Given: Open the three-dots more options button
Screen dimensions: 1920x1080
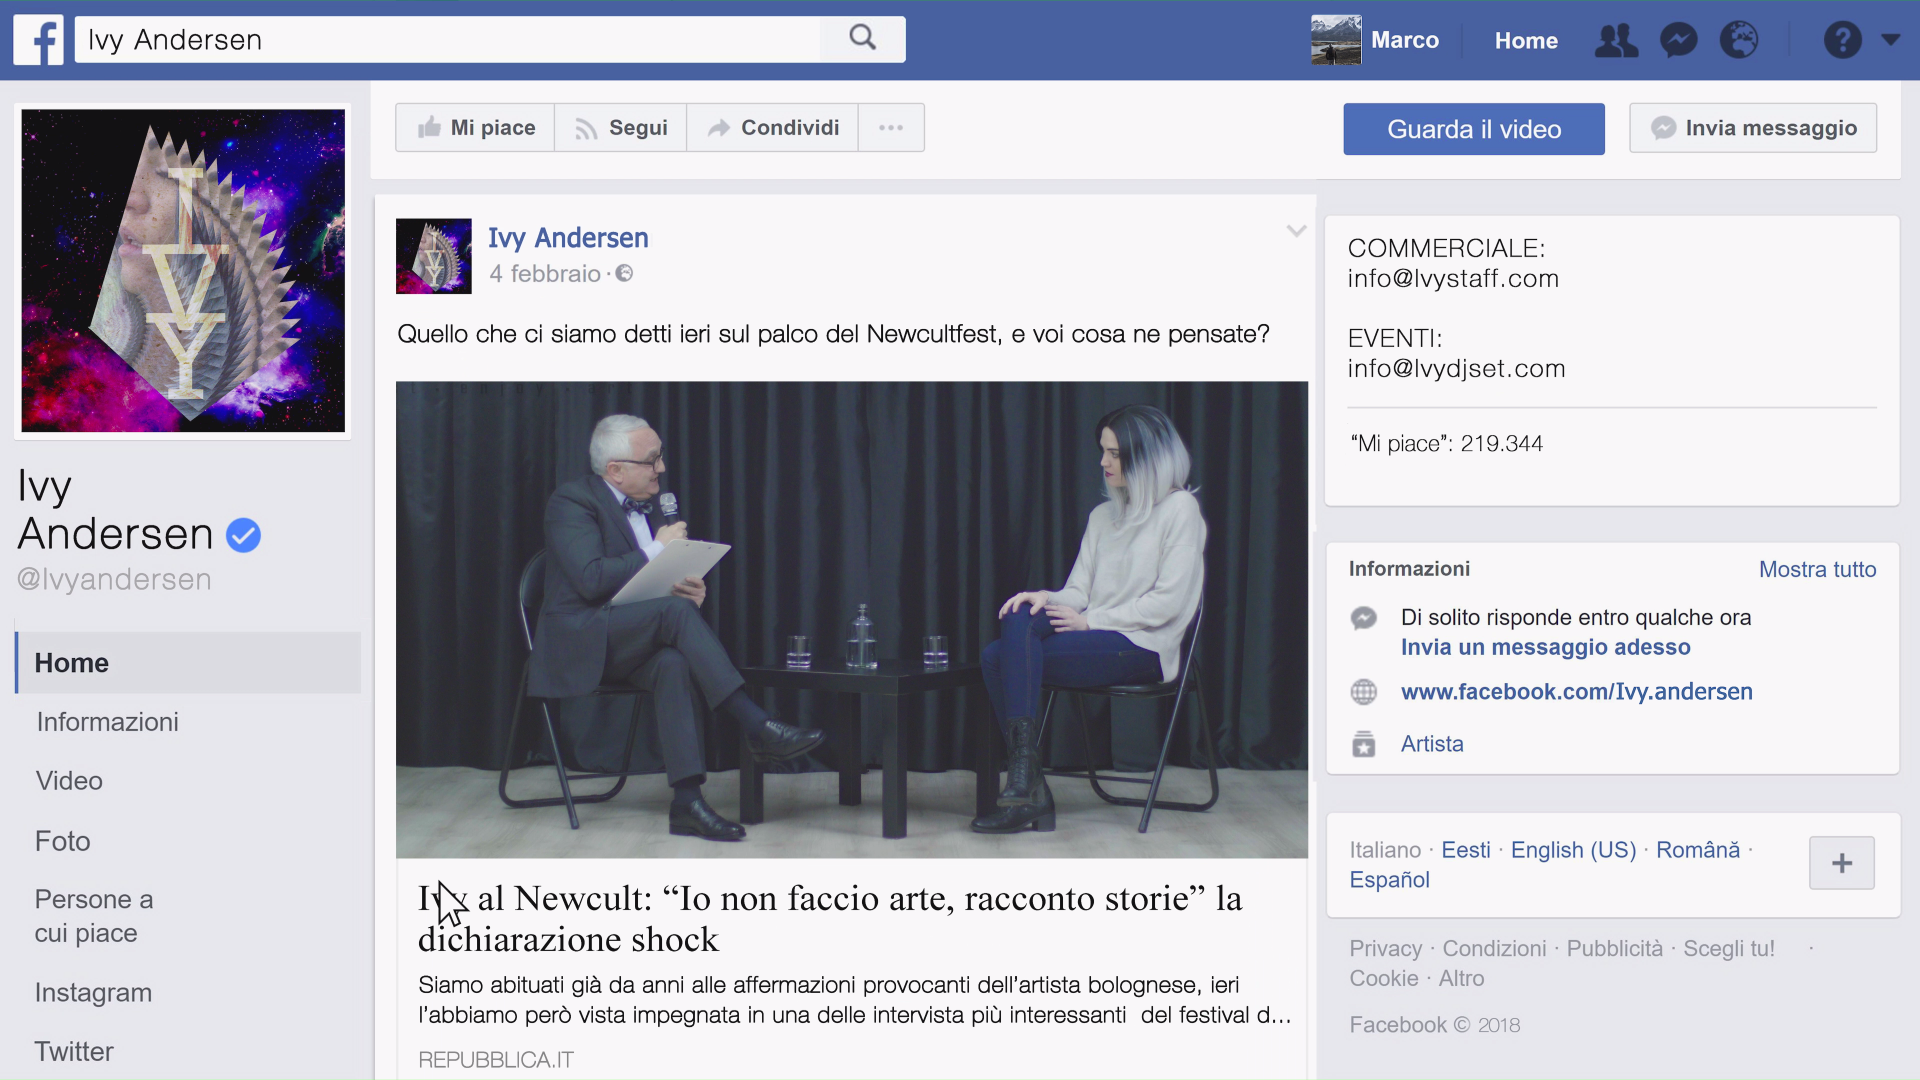Looking at the screenshot, I should (x=890, y=128).
